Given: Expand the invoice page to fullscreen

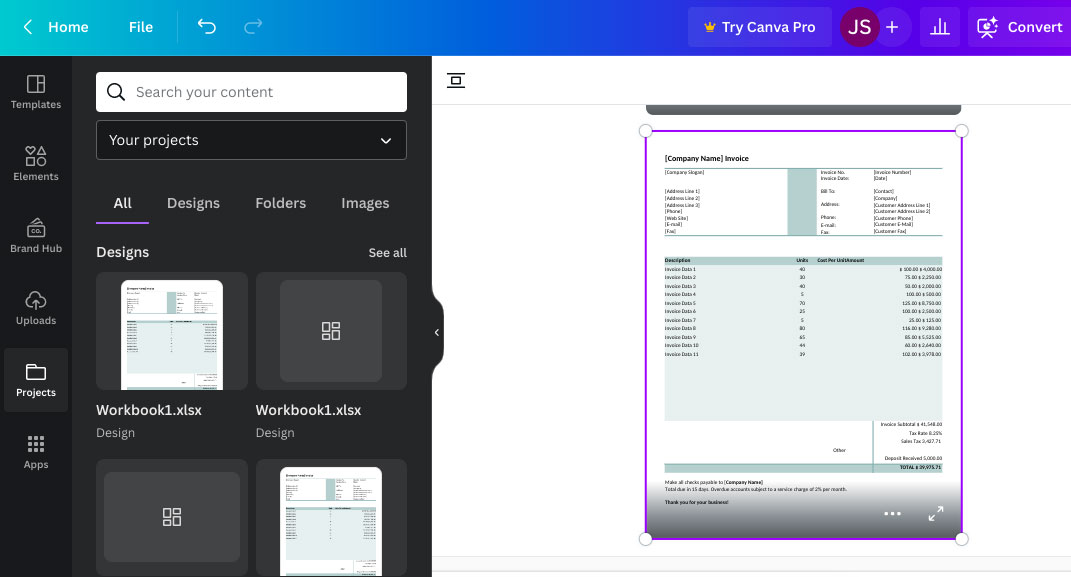Looking at the screenshot, I should (x=936, y=514).
